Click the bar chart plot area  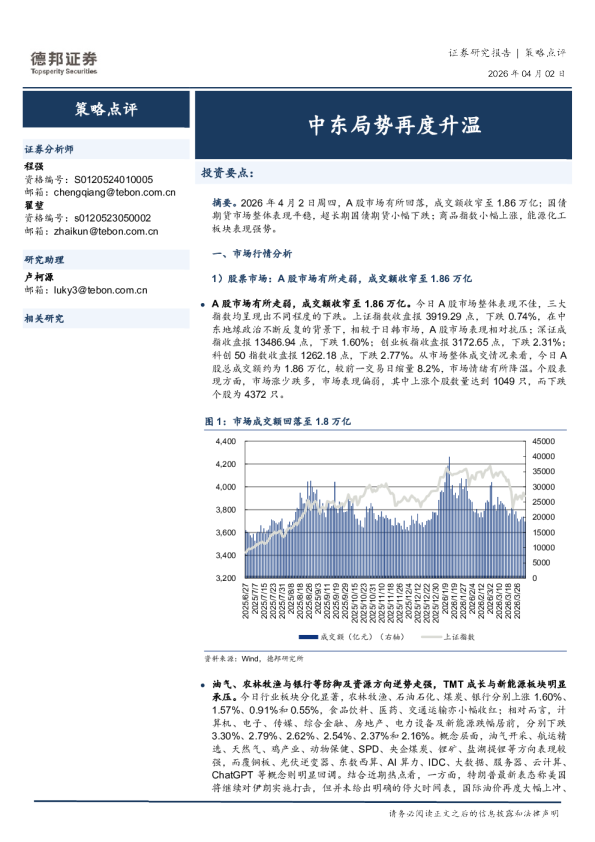click(385, 510)
